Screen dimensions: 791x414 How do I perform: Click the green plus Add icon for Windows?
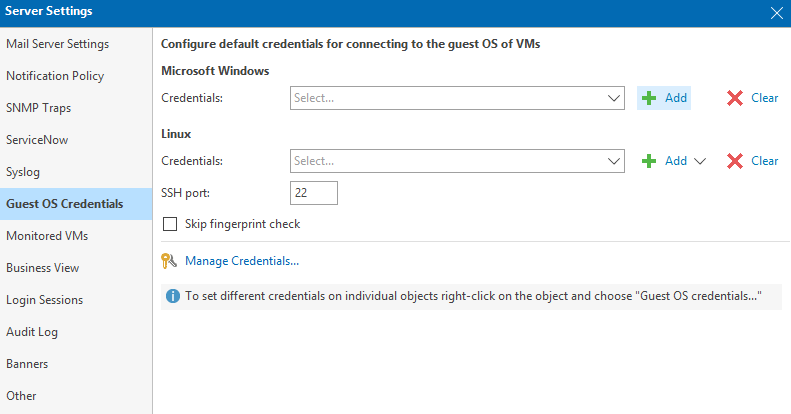pyautogui.click(x=649, y=98)
